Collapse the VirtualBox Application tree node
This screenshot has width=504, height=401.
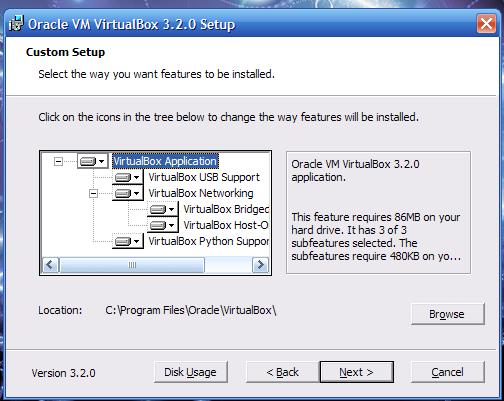pos(58,162)
